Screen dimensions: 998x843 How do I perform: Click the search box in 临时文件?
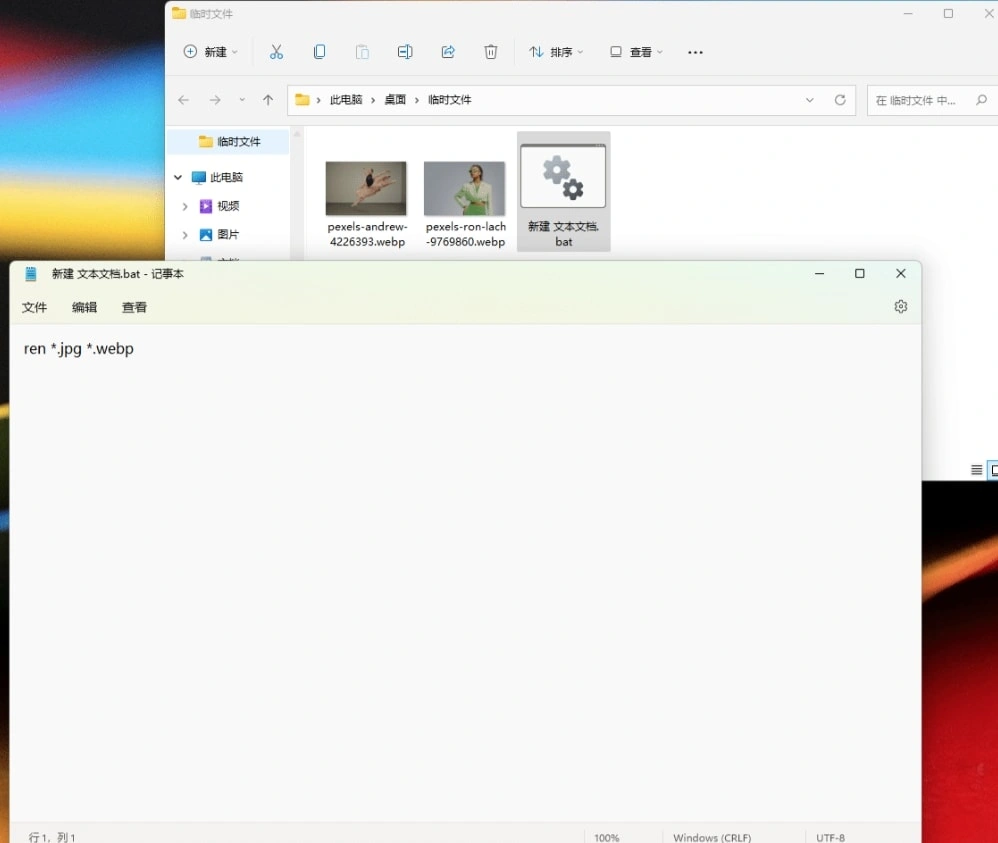tap(920, 100)
